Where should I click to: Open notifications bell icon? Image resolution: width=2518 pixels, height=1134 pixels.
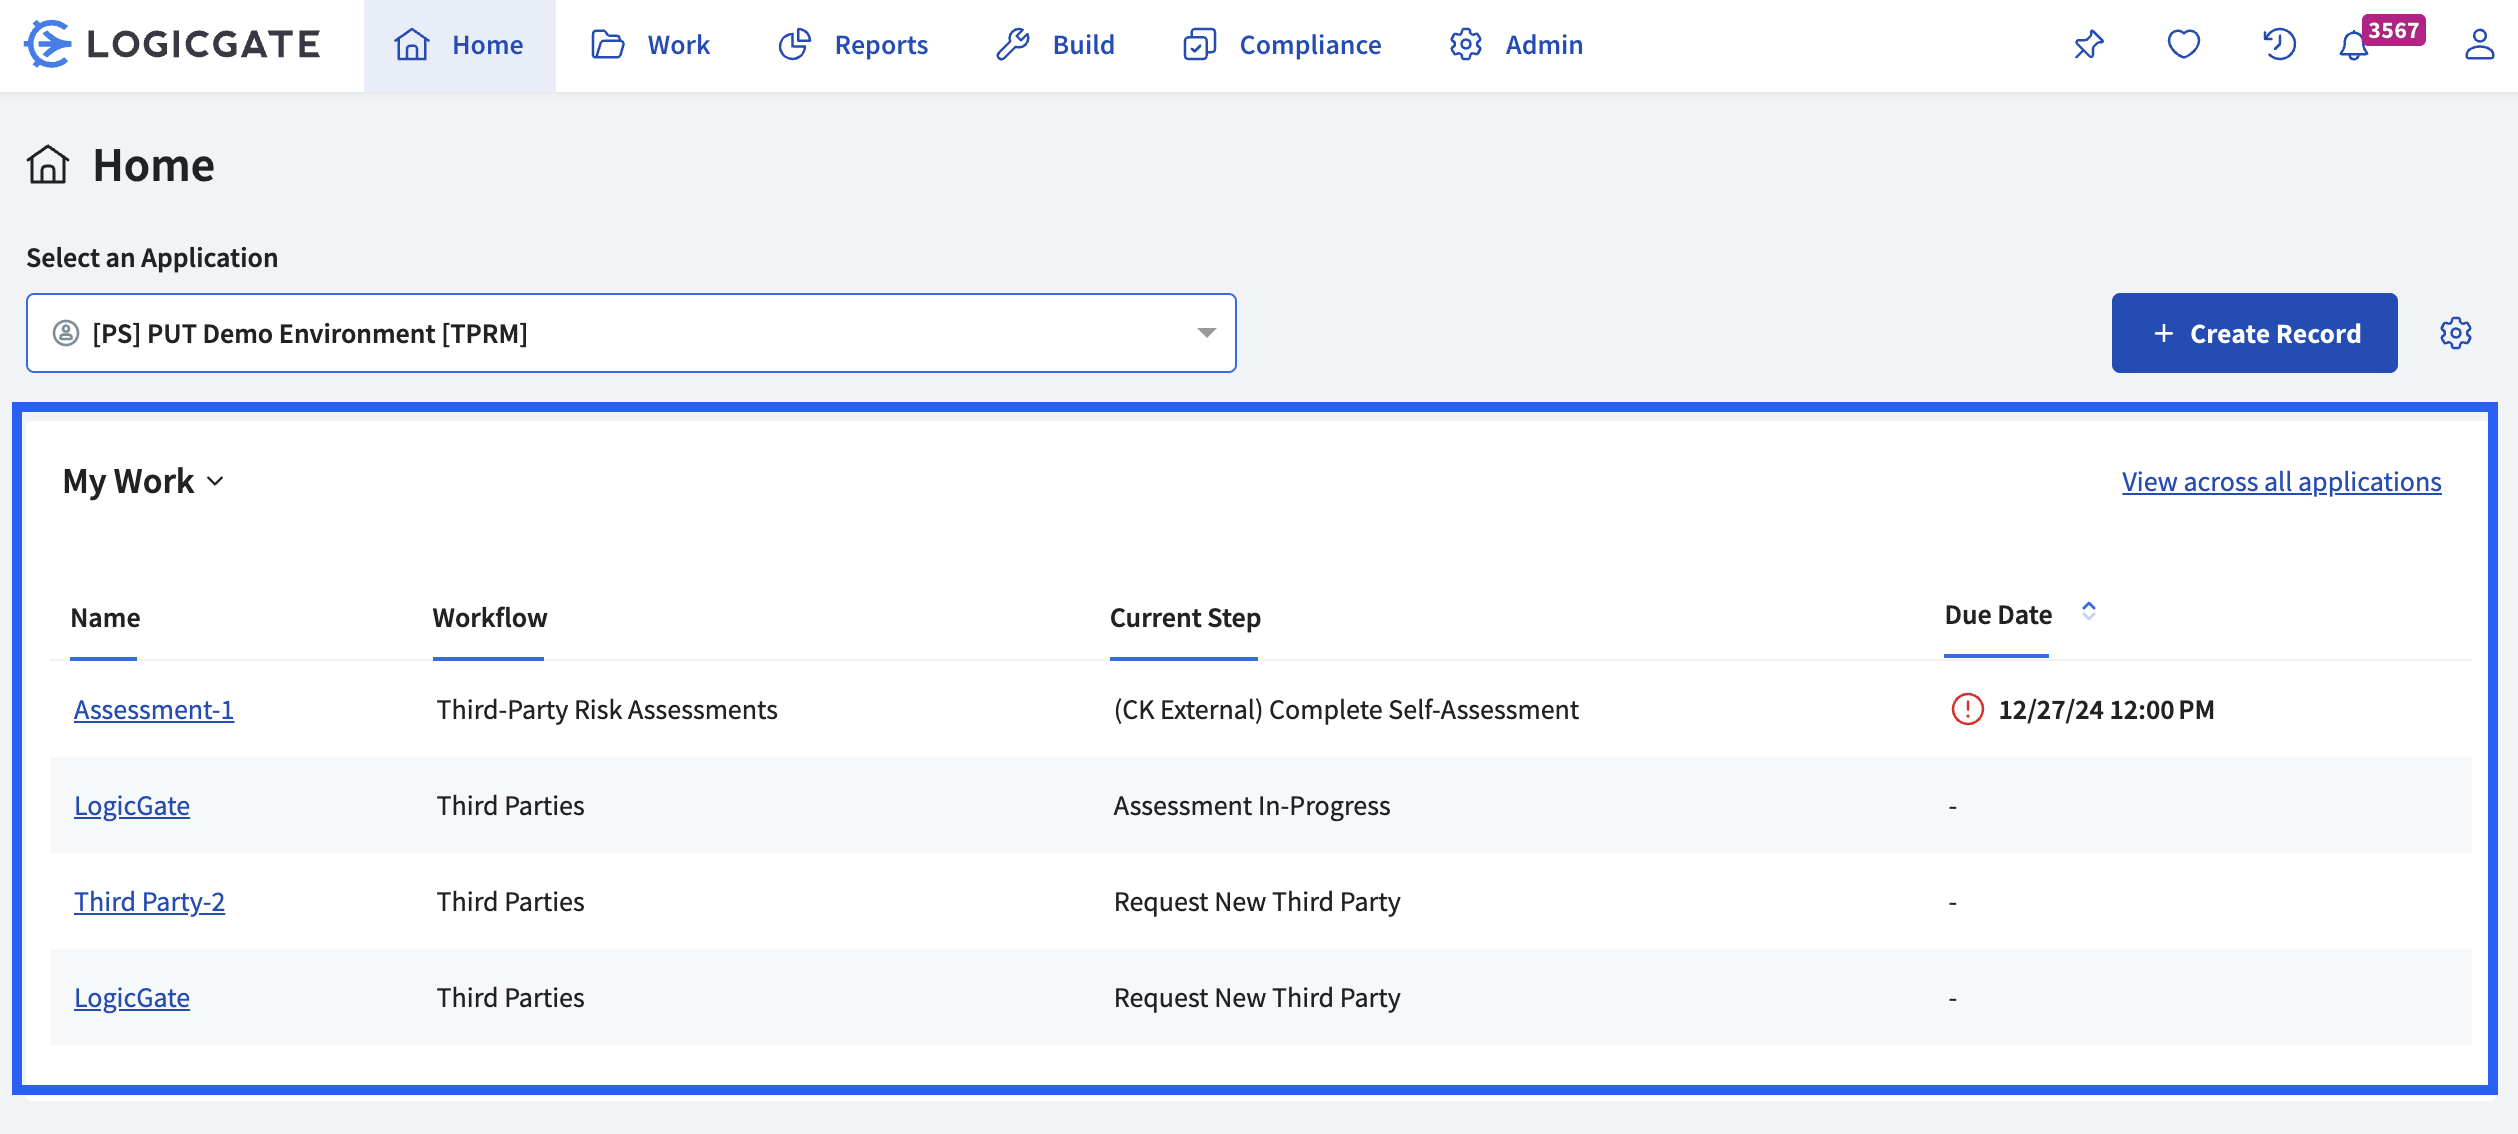pyautogui.click(x=2353, y=46)
